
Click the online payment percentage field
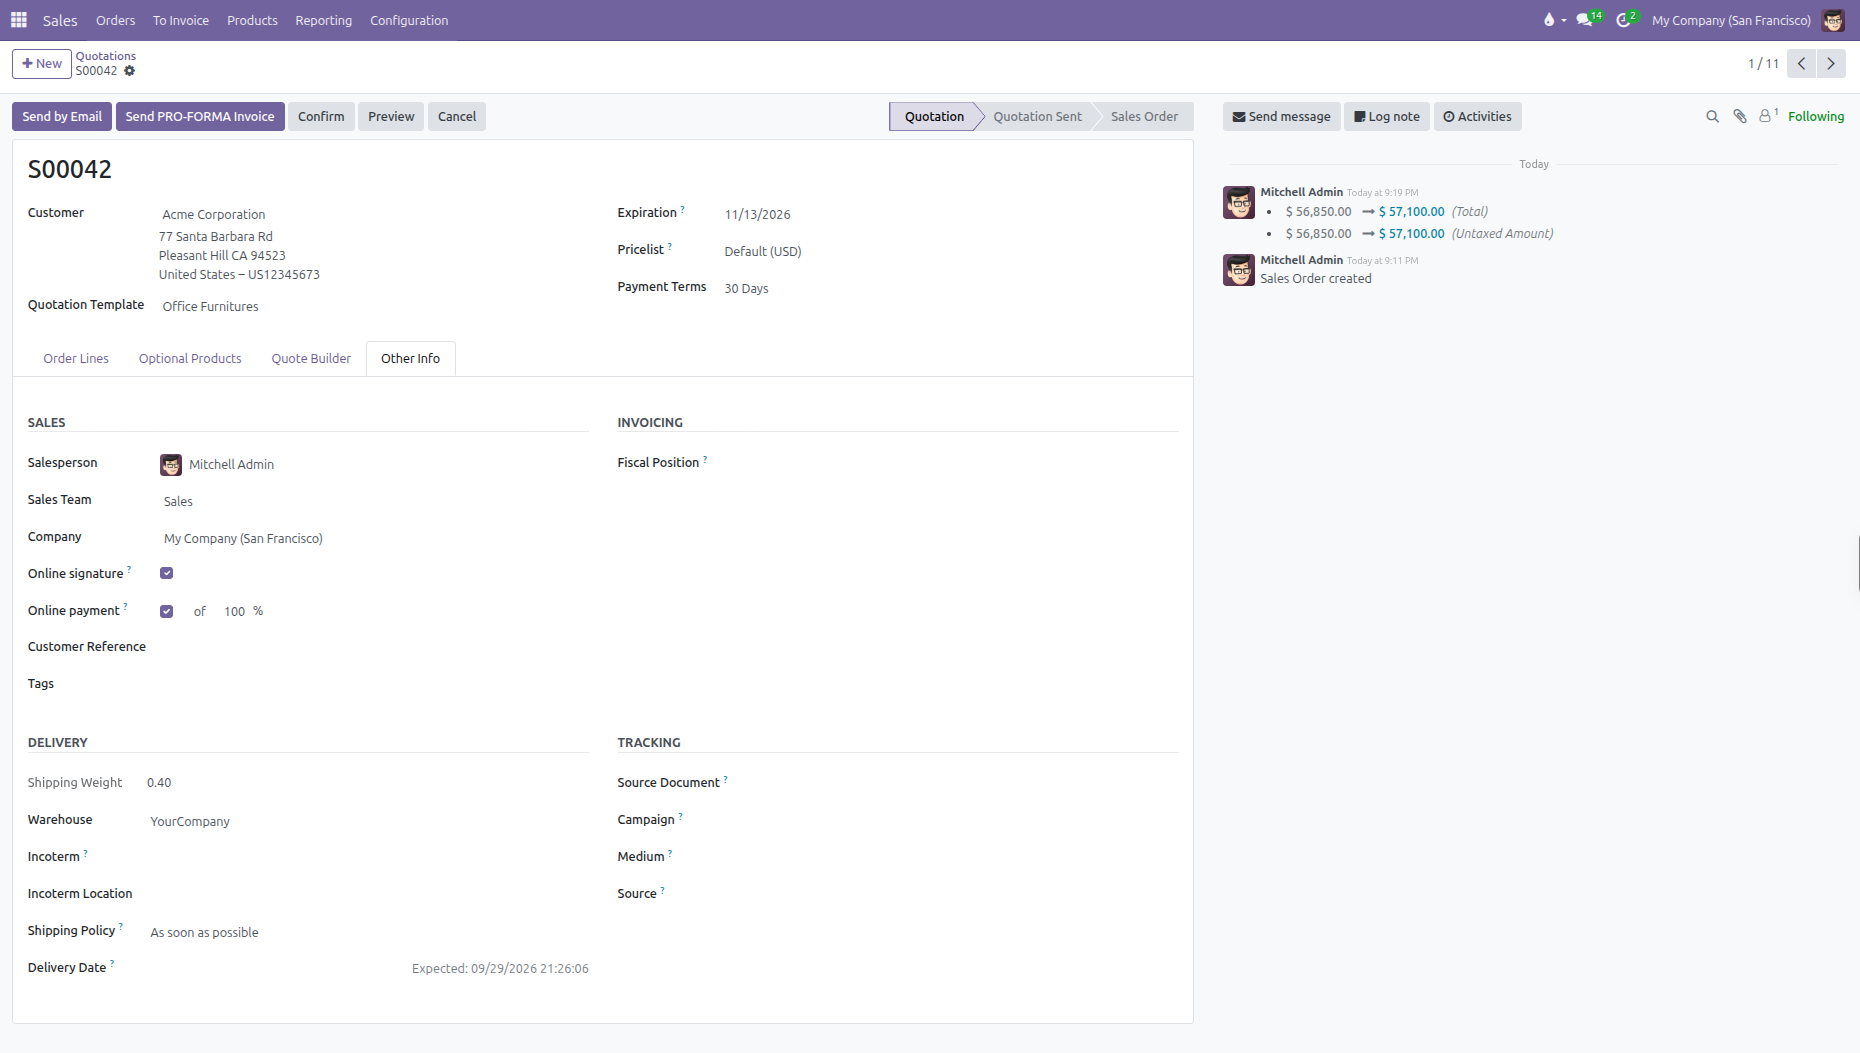coord(235,612)
